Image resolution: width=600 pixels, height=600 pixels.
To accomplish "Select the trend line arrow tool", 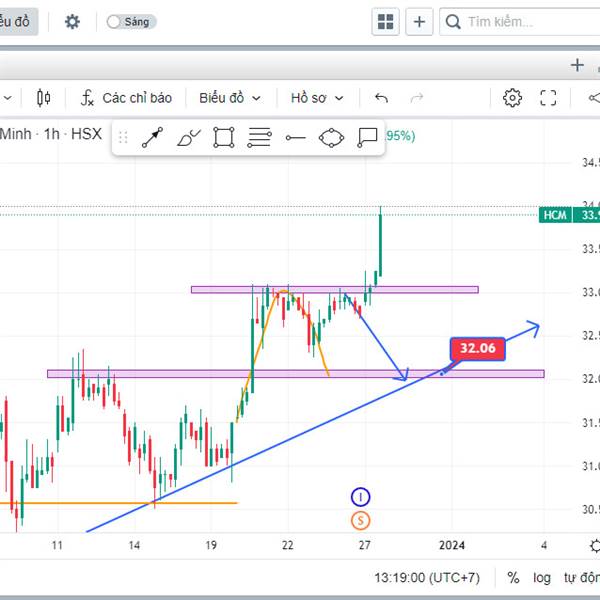I will [x=152, y=137].
